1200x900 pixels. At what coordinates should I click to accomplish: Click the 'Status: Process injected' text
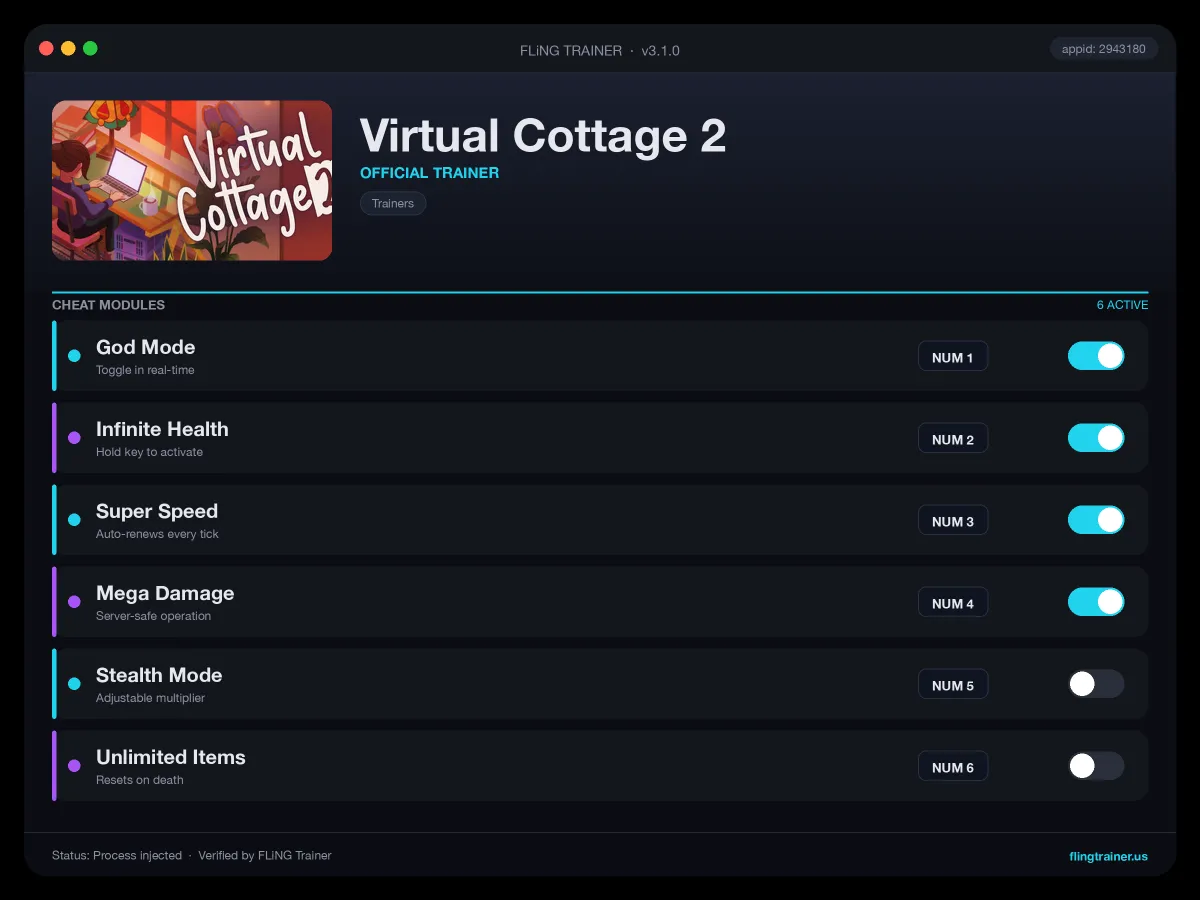[117, 856]
